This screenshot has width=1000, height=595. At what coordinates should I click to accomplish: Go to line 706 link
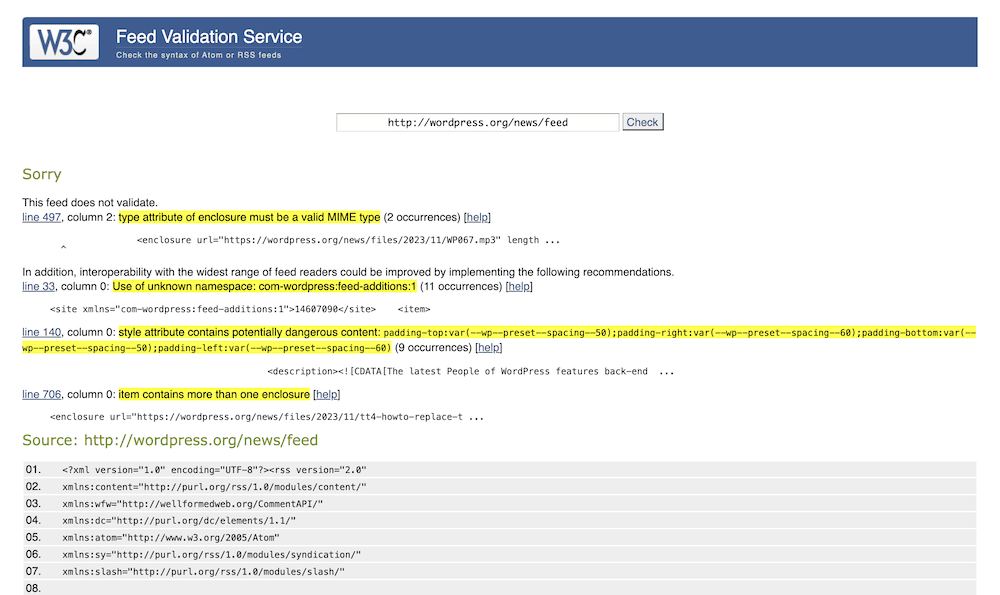42,394
